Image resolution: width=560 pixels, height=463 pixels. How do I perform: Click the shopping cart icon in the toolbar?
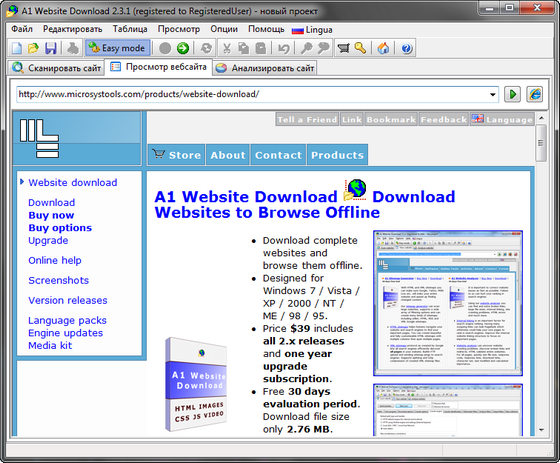(x=343, y=48)
